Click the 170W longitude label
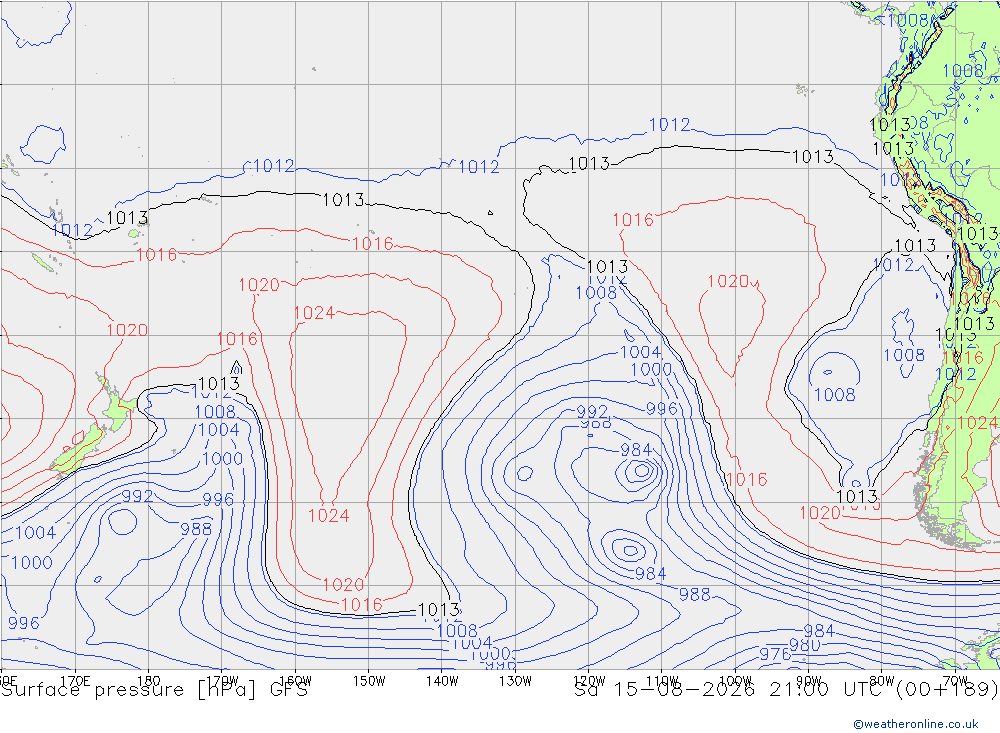Viewport: 1000px width, 733px height. (223, 681)
